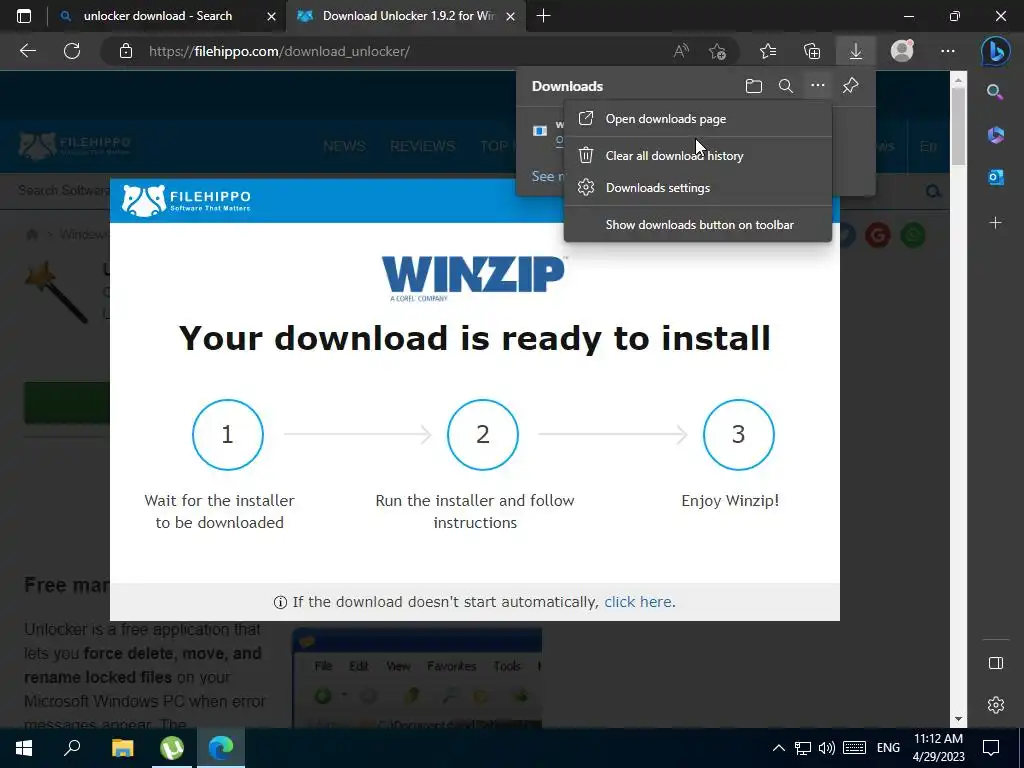View site information lock icon
Screen dimensions: 1024x768
(x=126, y=51)
